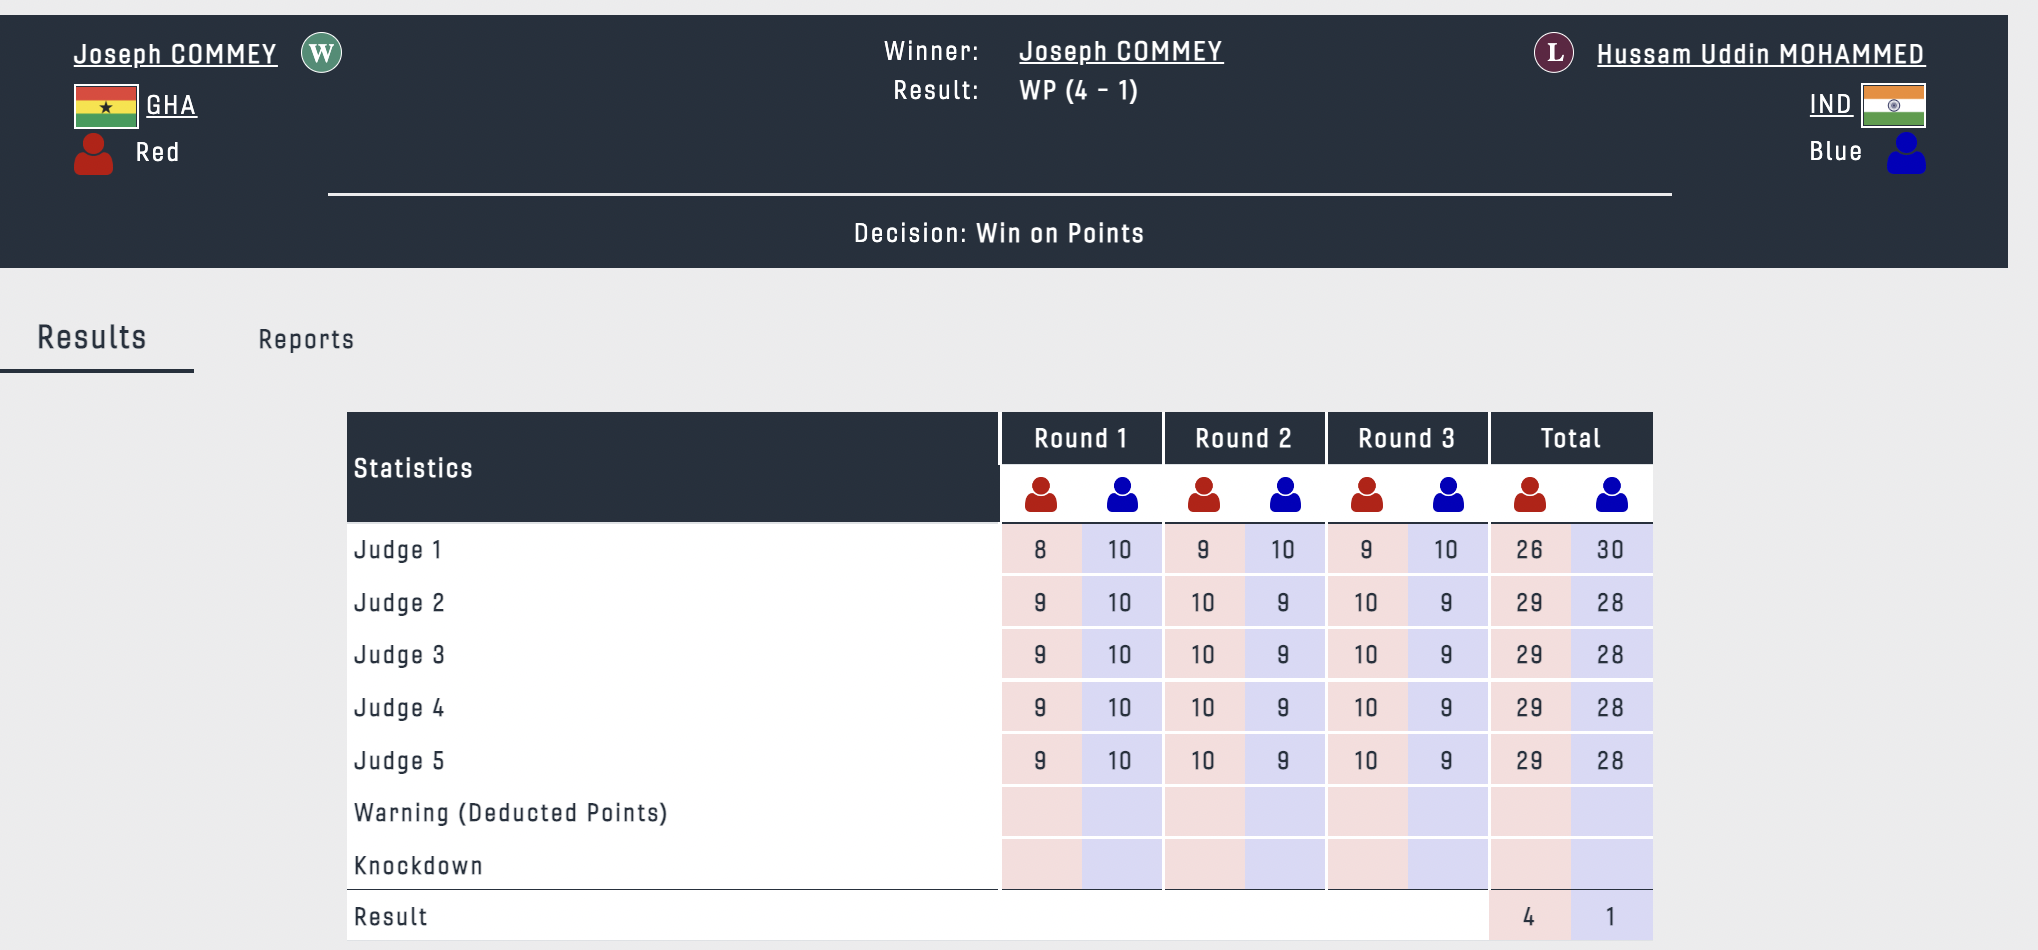Click Round 3 red corner icon

click(x=1367, y=494)
